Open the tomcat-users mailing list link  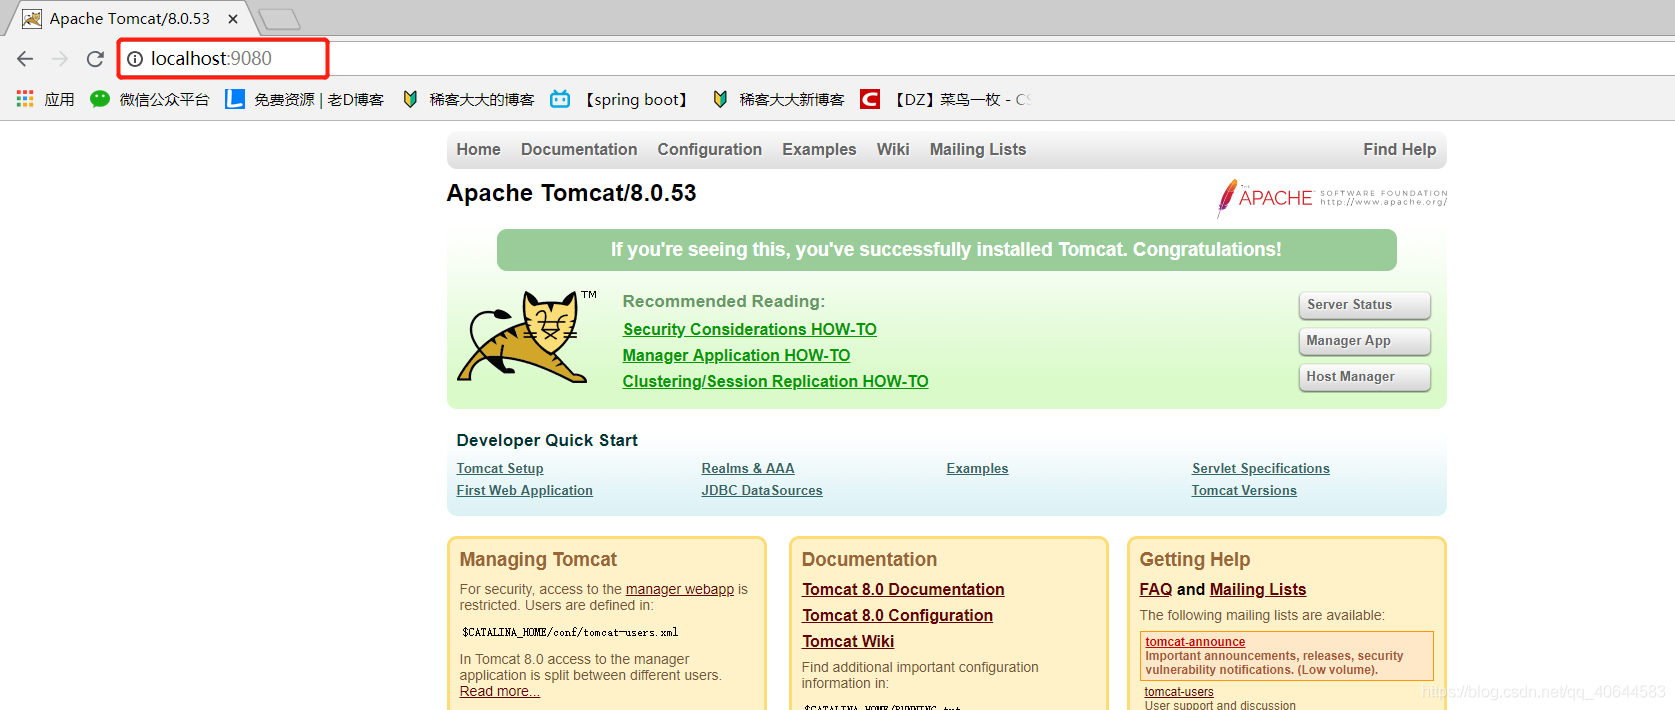coord(1179,692)
